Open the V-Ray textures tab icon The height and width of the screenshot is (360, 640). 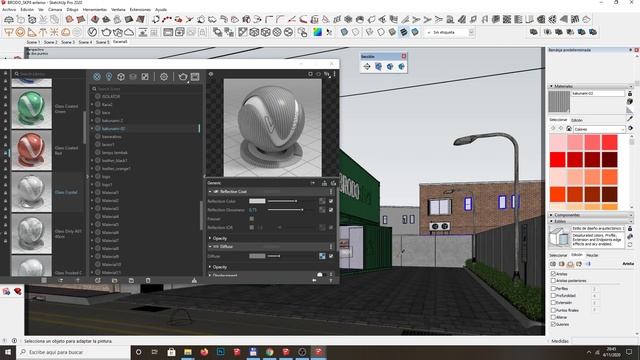click(145, 76)
